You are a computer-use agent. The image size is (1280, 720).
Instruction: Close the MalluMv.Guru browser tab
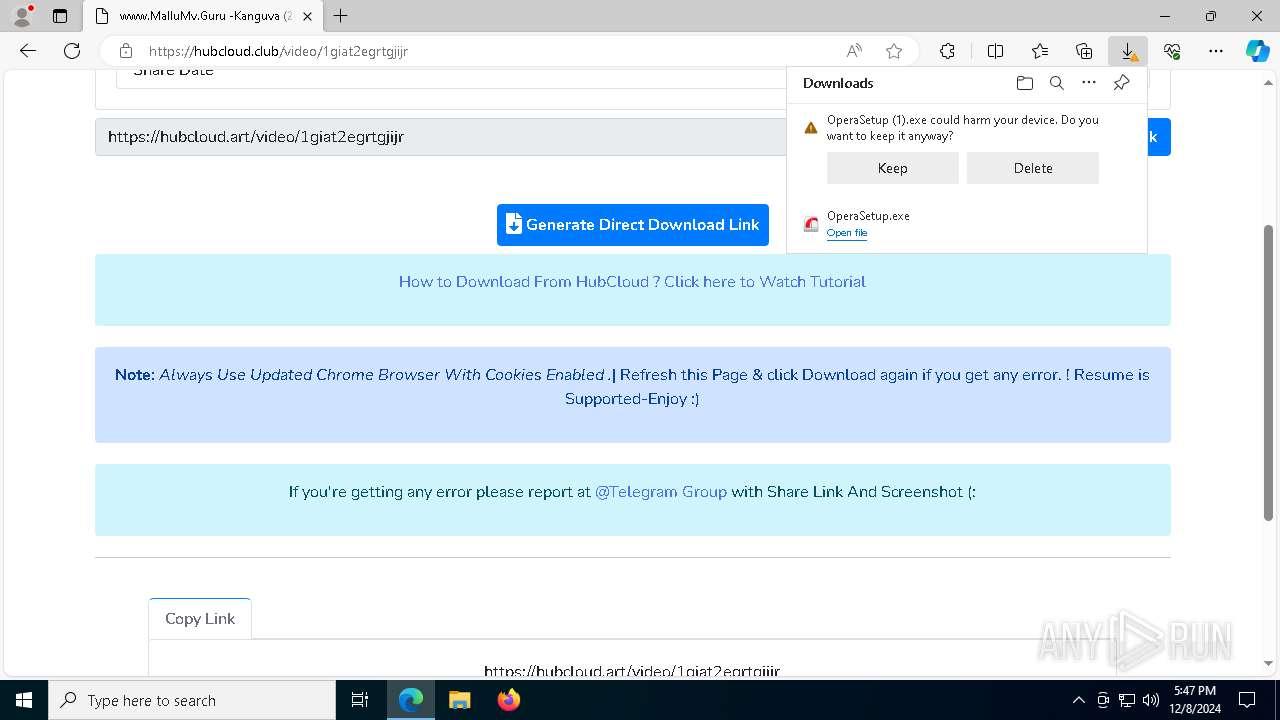[x=307, y=16]
